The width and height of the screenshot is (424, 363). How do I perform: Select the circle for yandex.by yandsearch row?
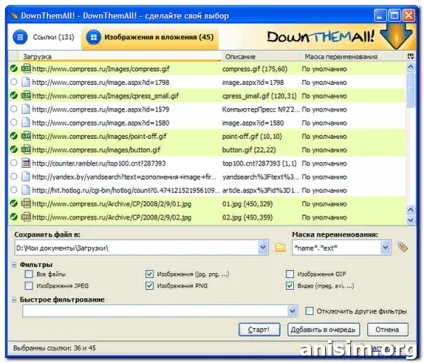tap(14, 177)
